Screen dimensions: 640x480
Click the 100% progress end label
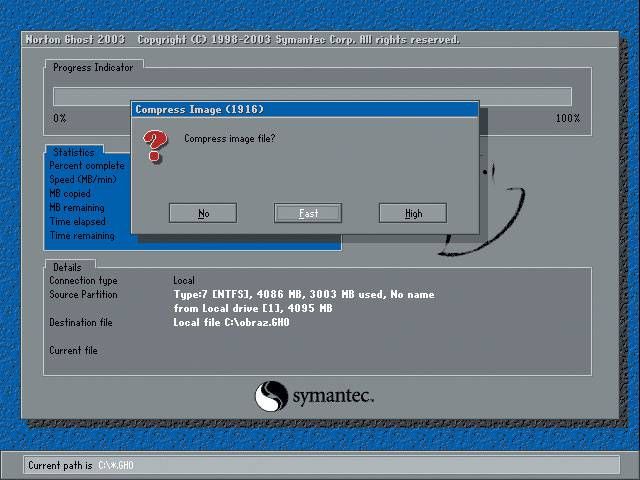pyautogui.click(x=567, y=118)
